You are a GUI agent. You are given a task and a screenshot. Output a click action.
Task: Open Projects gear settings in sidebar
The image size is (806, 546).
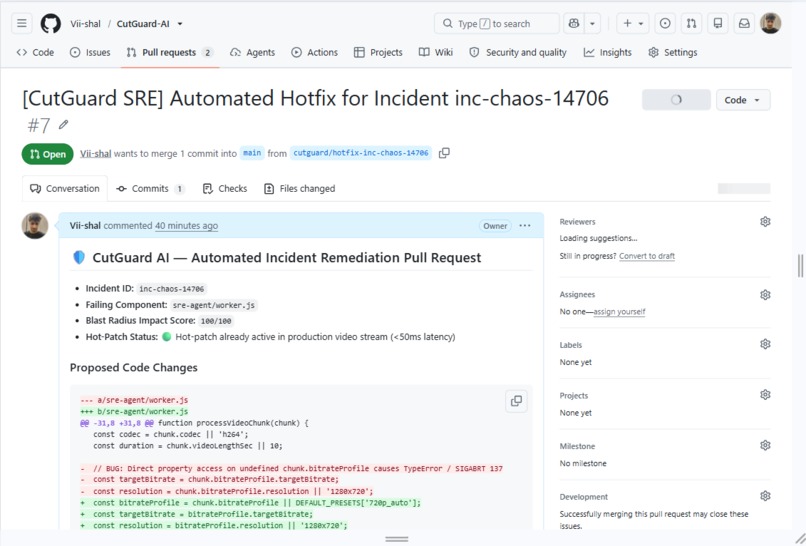(765, 394)
